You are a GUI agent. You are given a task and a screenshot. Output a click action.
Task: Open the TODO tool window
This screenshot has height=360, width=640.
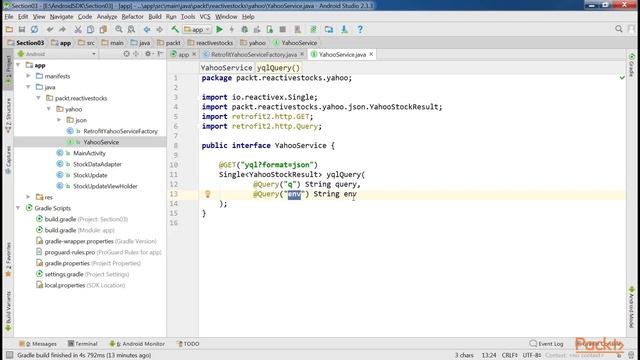(188, 344)
